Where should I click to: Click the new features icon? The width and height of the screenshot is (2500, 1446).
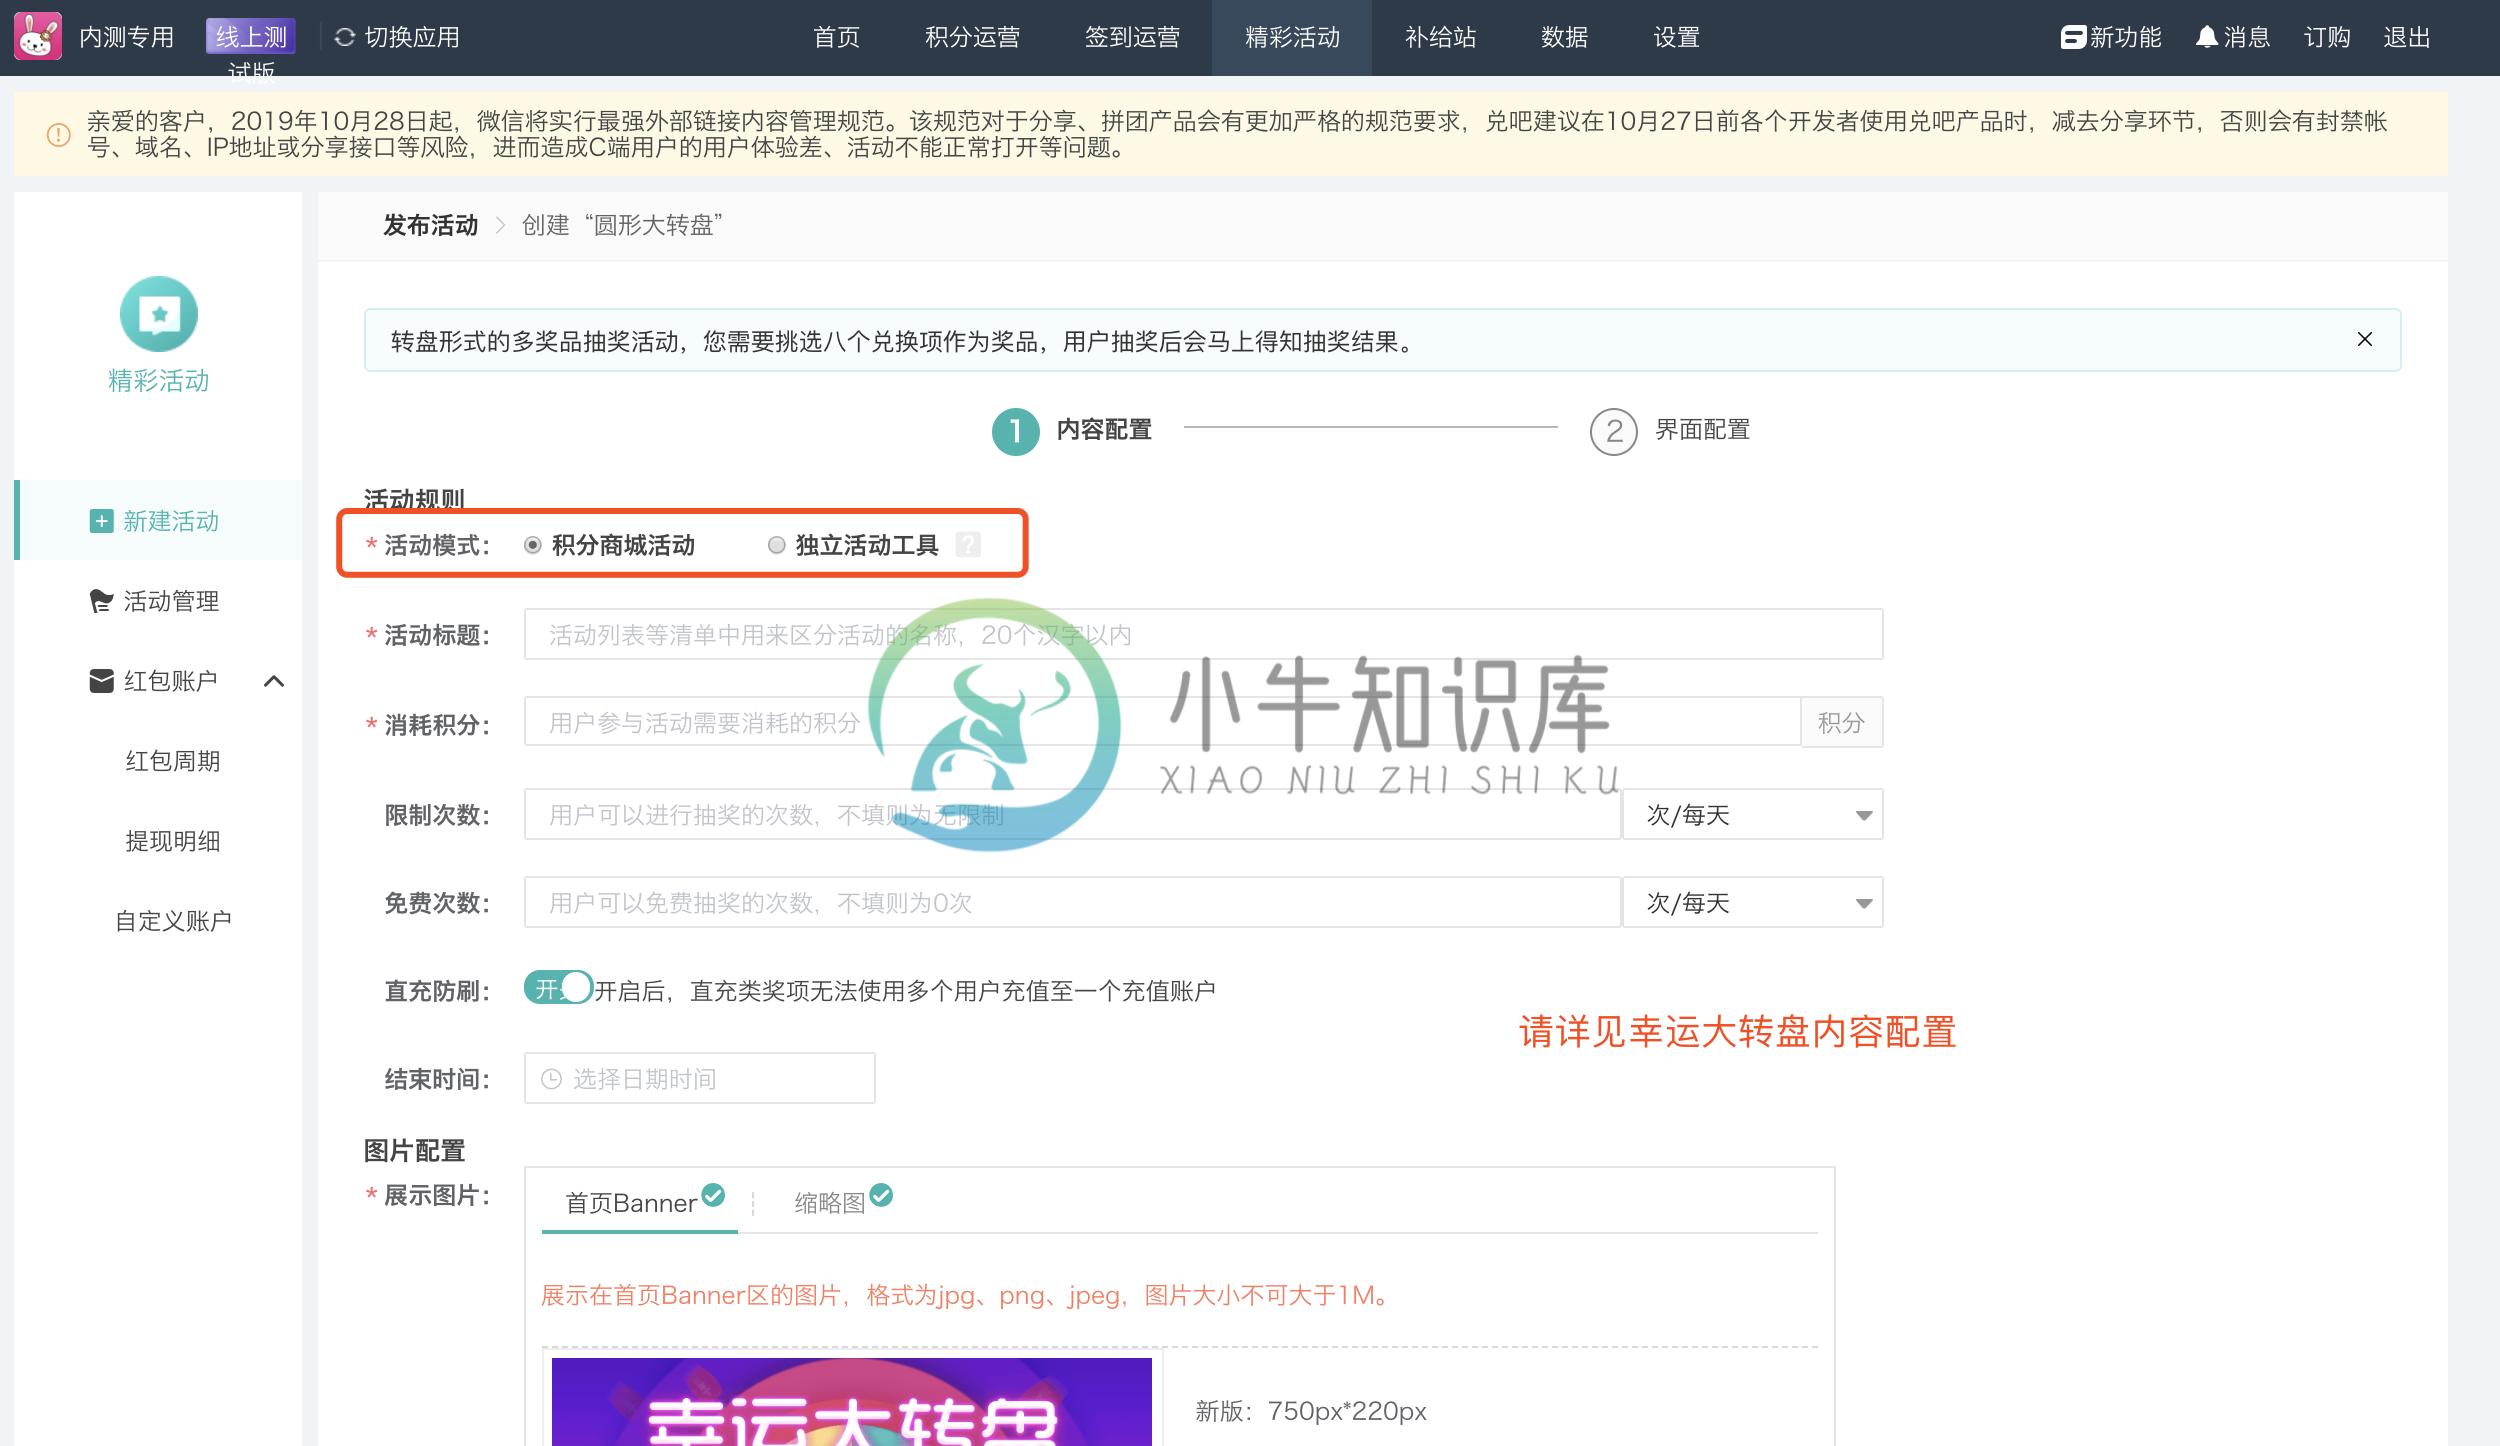[2073, 37]
